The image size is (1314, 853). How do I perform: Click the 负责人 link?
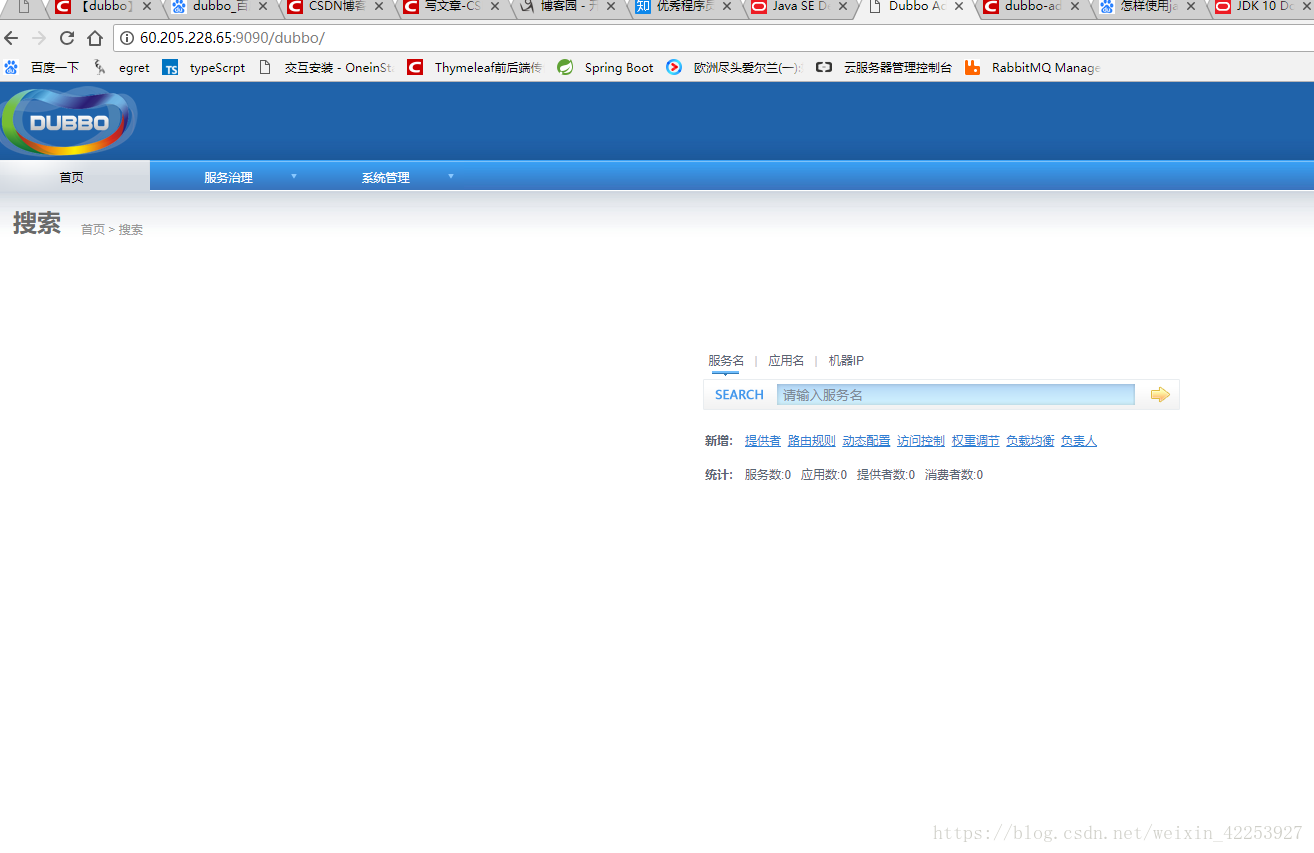click(1079, 441)
